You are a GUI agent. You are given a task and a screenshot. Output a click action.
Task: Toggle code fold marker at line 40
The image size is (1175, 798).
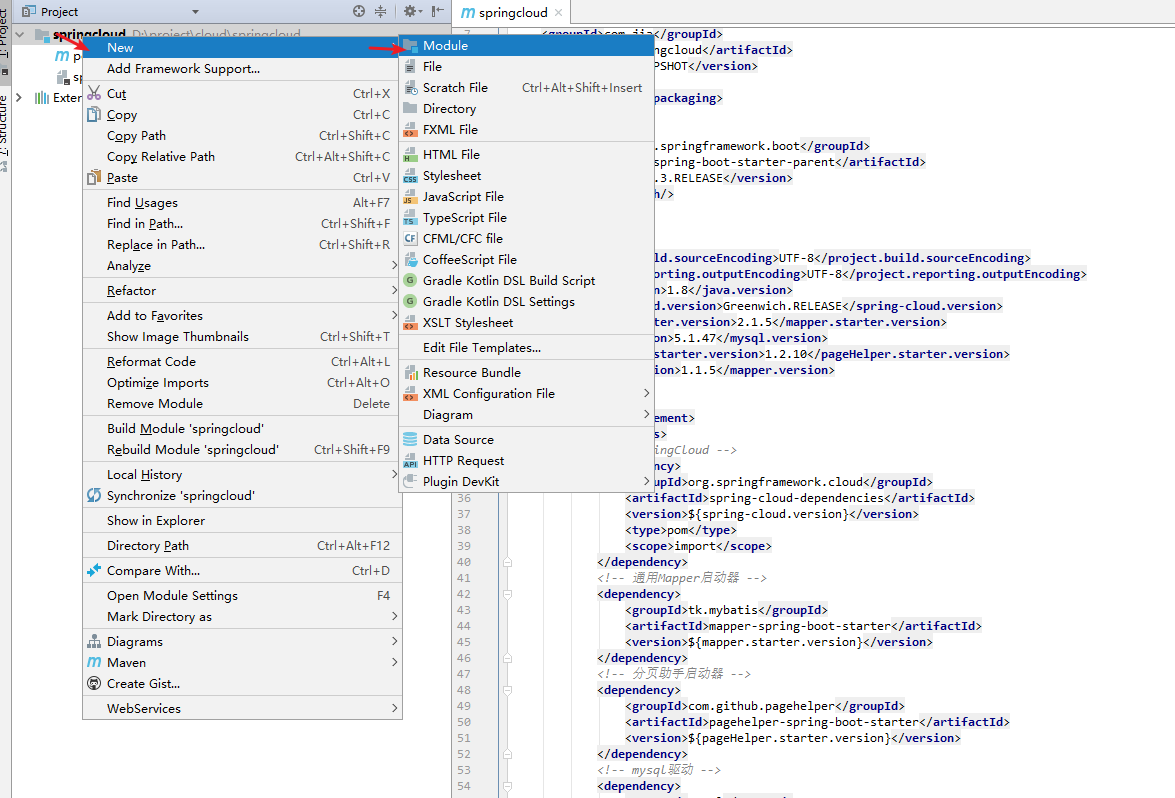(508, 562)
